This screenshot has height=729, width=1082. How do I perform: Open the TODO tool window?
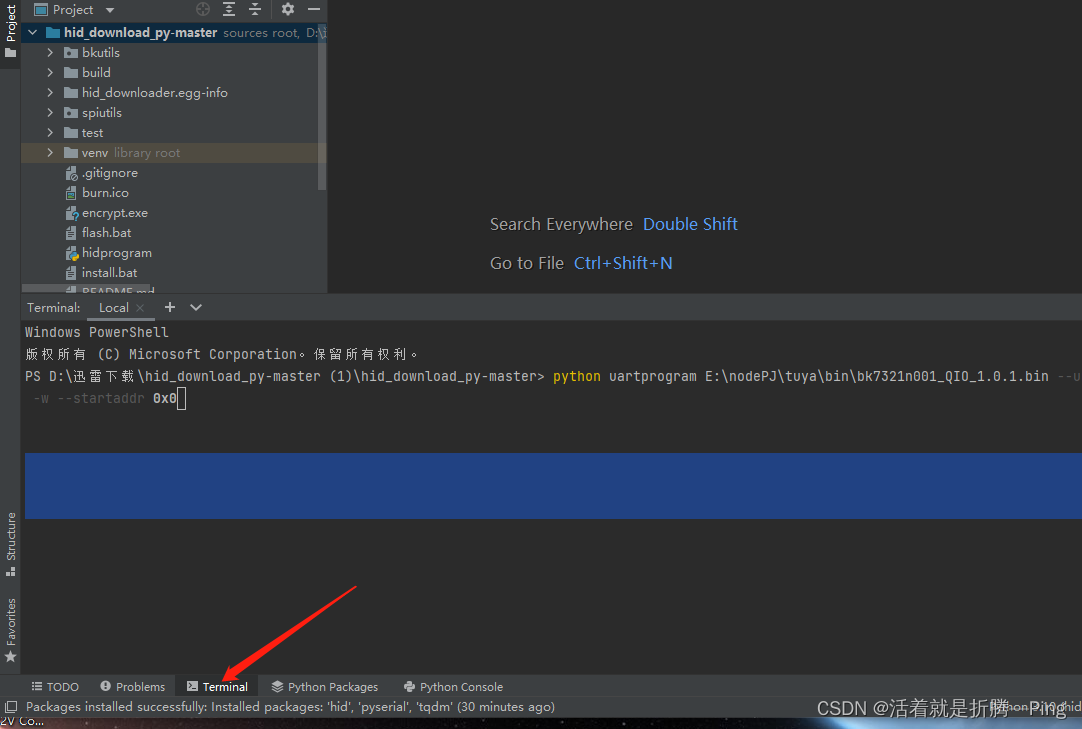pyautogui.click(x=55, y=687)
